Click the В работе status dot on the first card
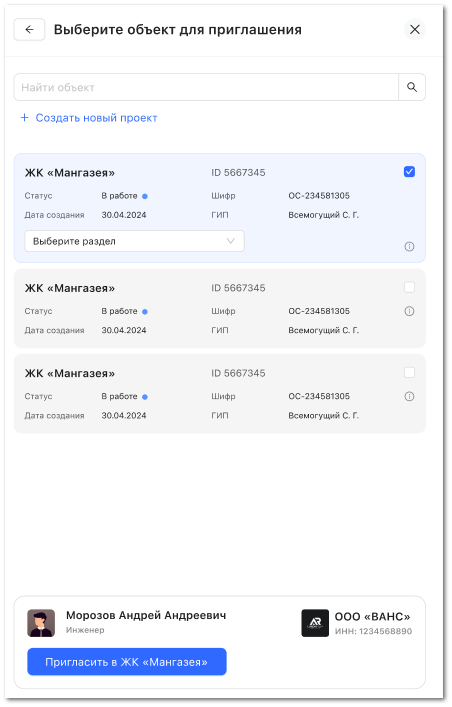The height and width of the screenshot is (707, 452). 145,196
